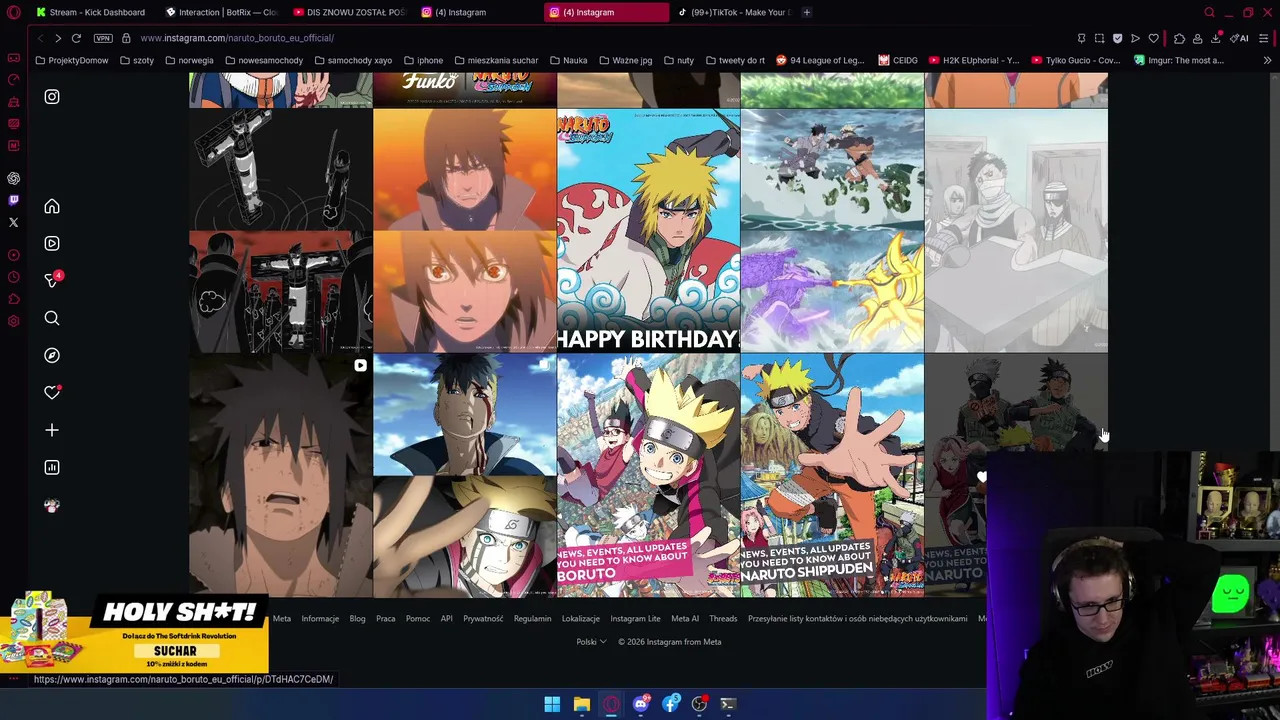Open the szoty bookmark folder
Viewport: 1280px width, 720px height.
[x=136, y=60]
